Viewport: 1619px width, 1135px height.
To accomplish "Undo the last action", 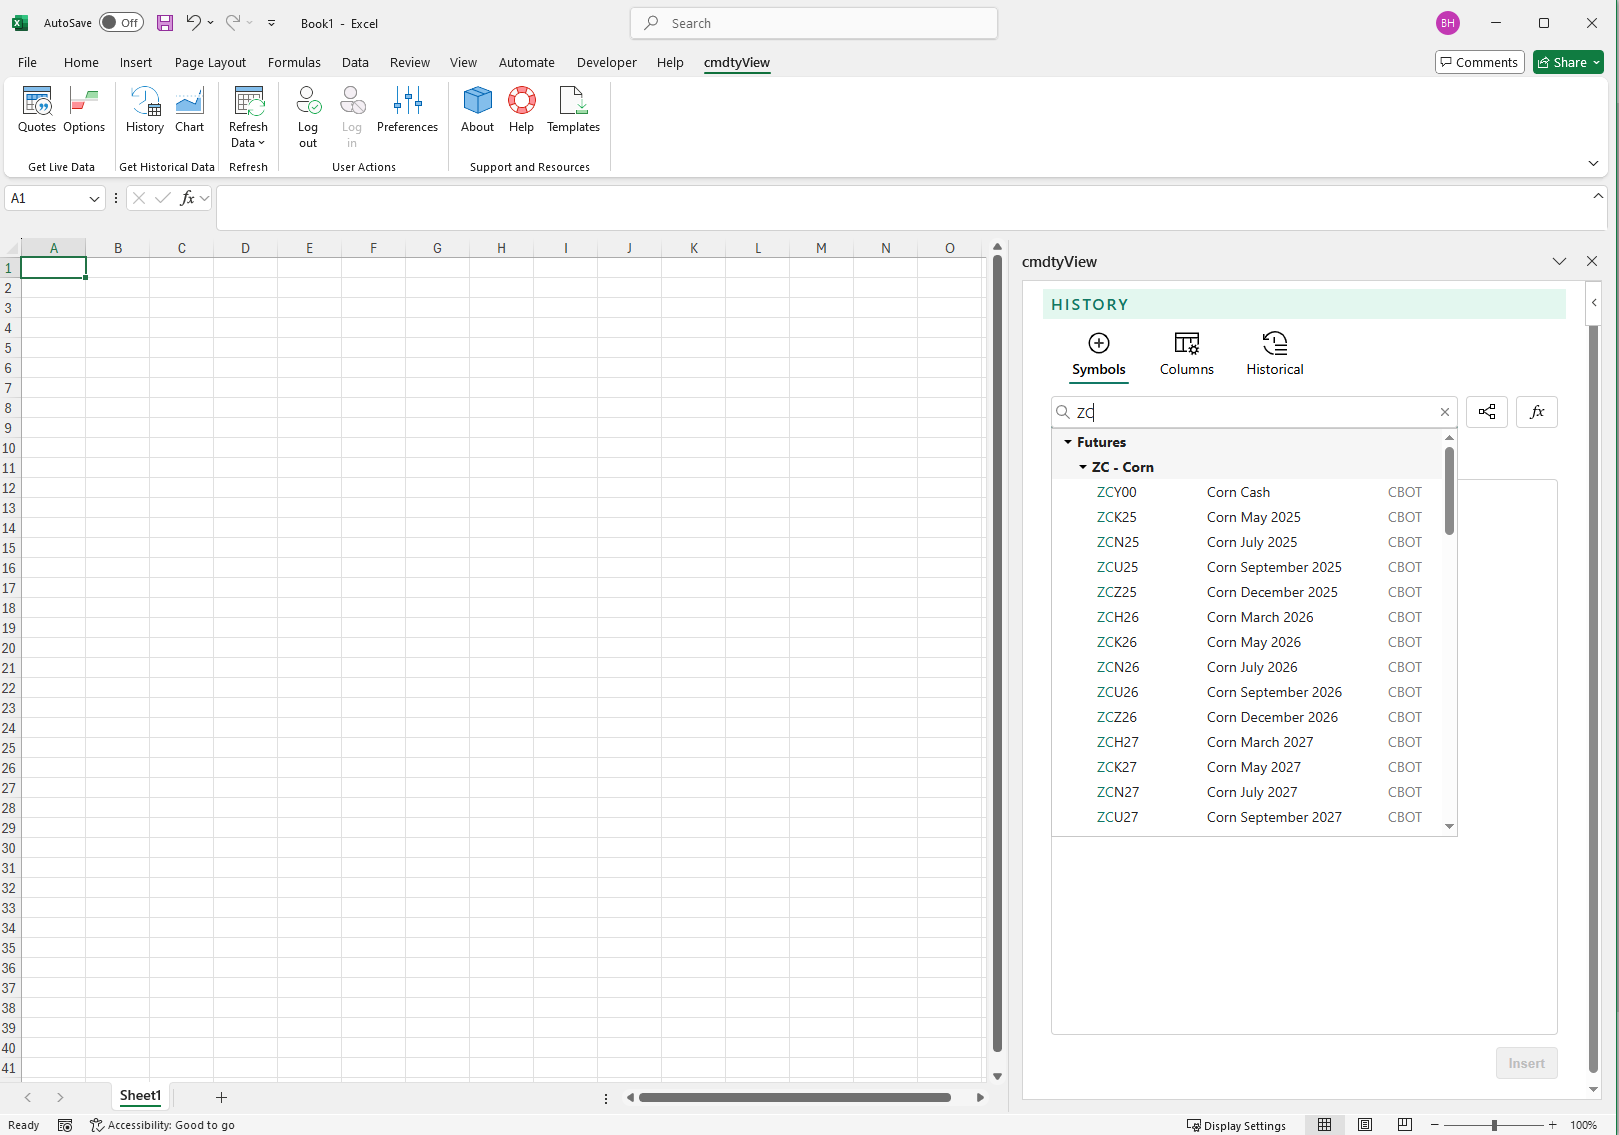I will tap(193, 23).
